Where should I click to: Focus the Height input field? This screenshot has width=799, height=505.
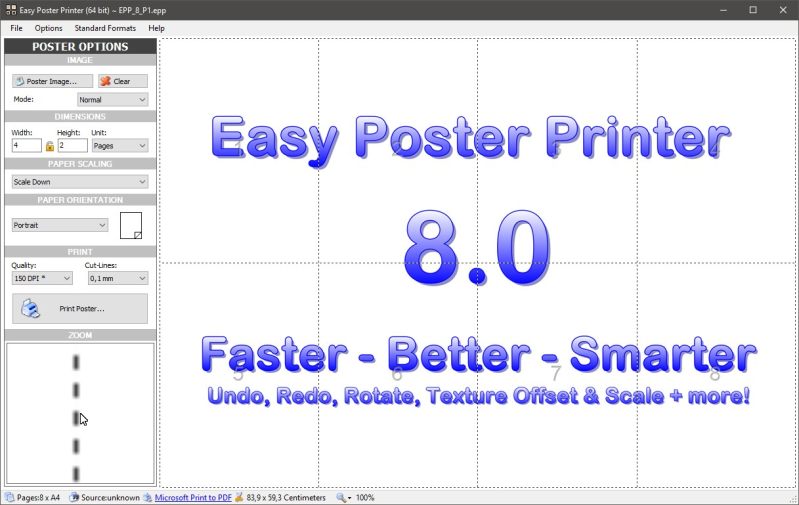(x=72, y=145)
